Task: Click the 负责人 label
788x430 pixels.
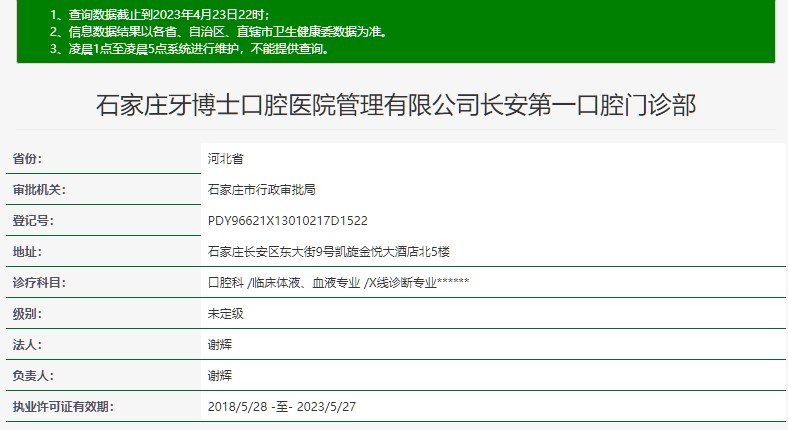Action: [x=33, y=376]
